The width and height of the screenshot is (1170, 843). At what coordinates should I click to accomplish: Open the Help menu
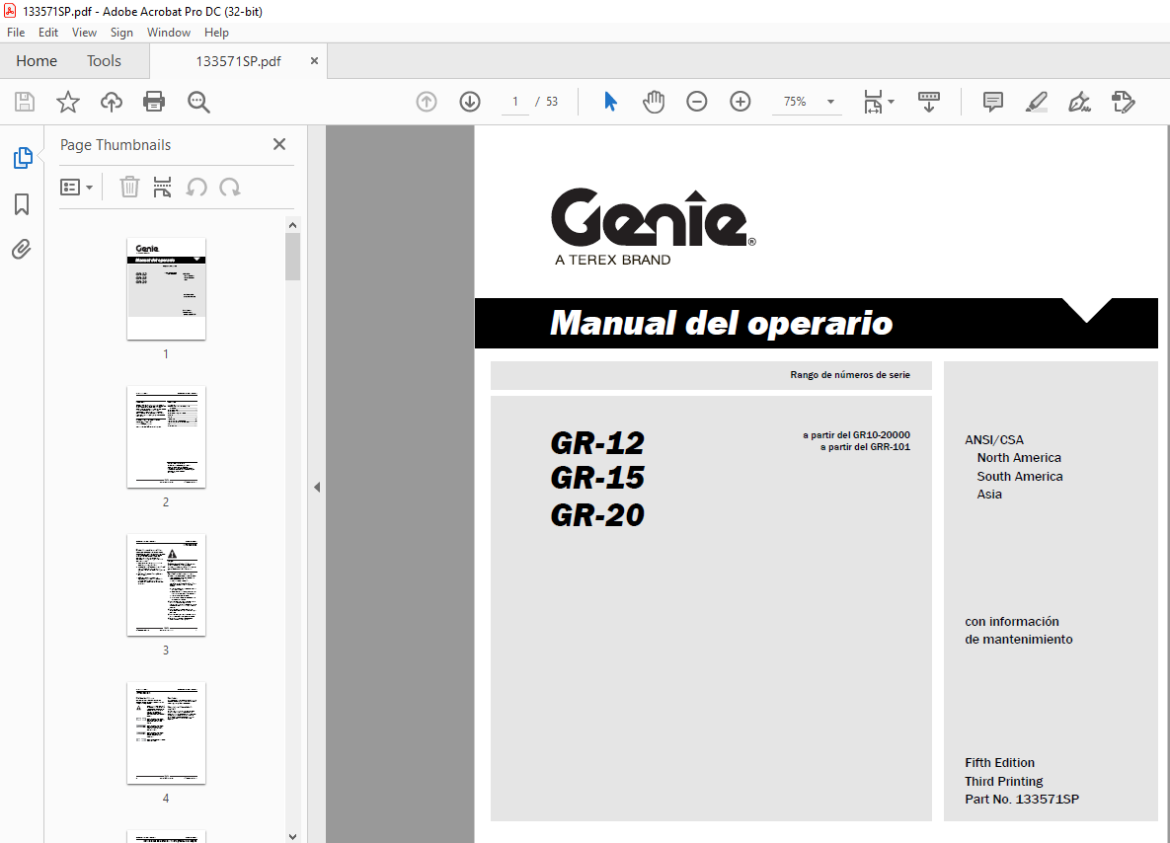click(x=216, y=32)
